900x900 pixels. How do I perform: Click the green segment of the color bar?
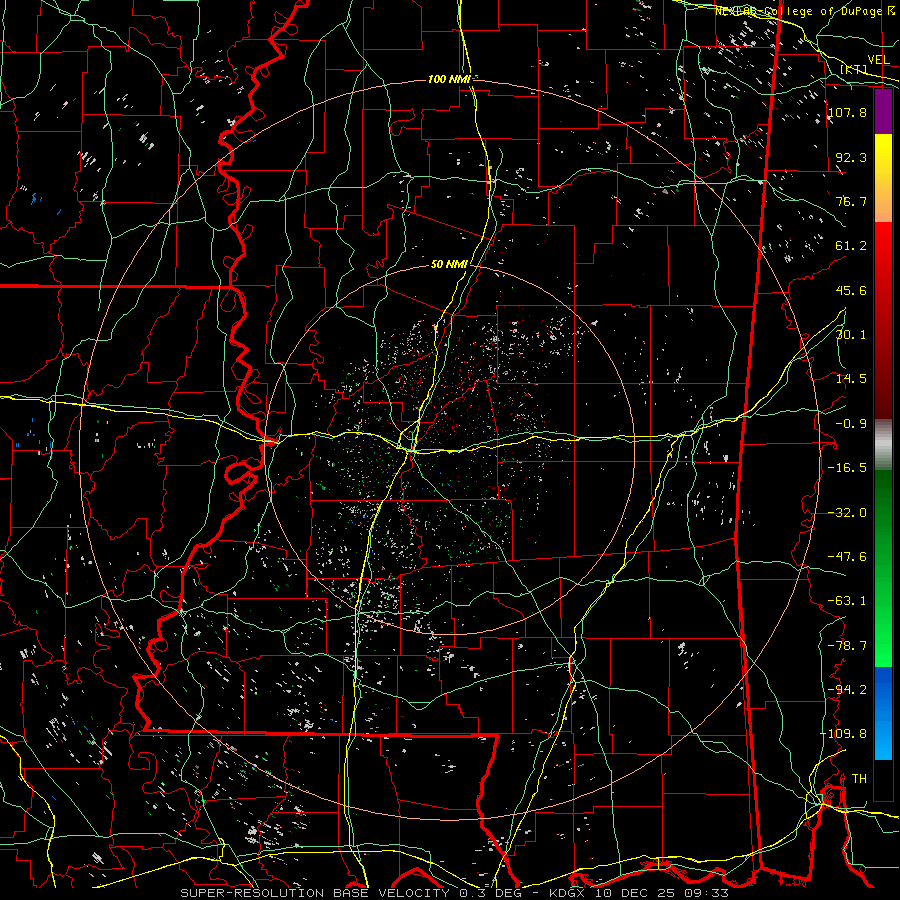click(x=883, y=568)
